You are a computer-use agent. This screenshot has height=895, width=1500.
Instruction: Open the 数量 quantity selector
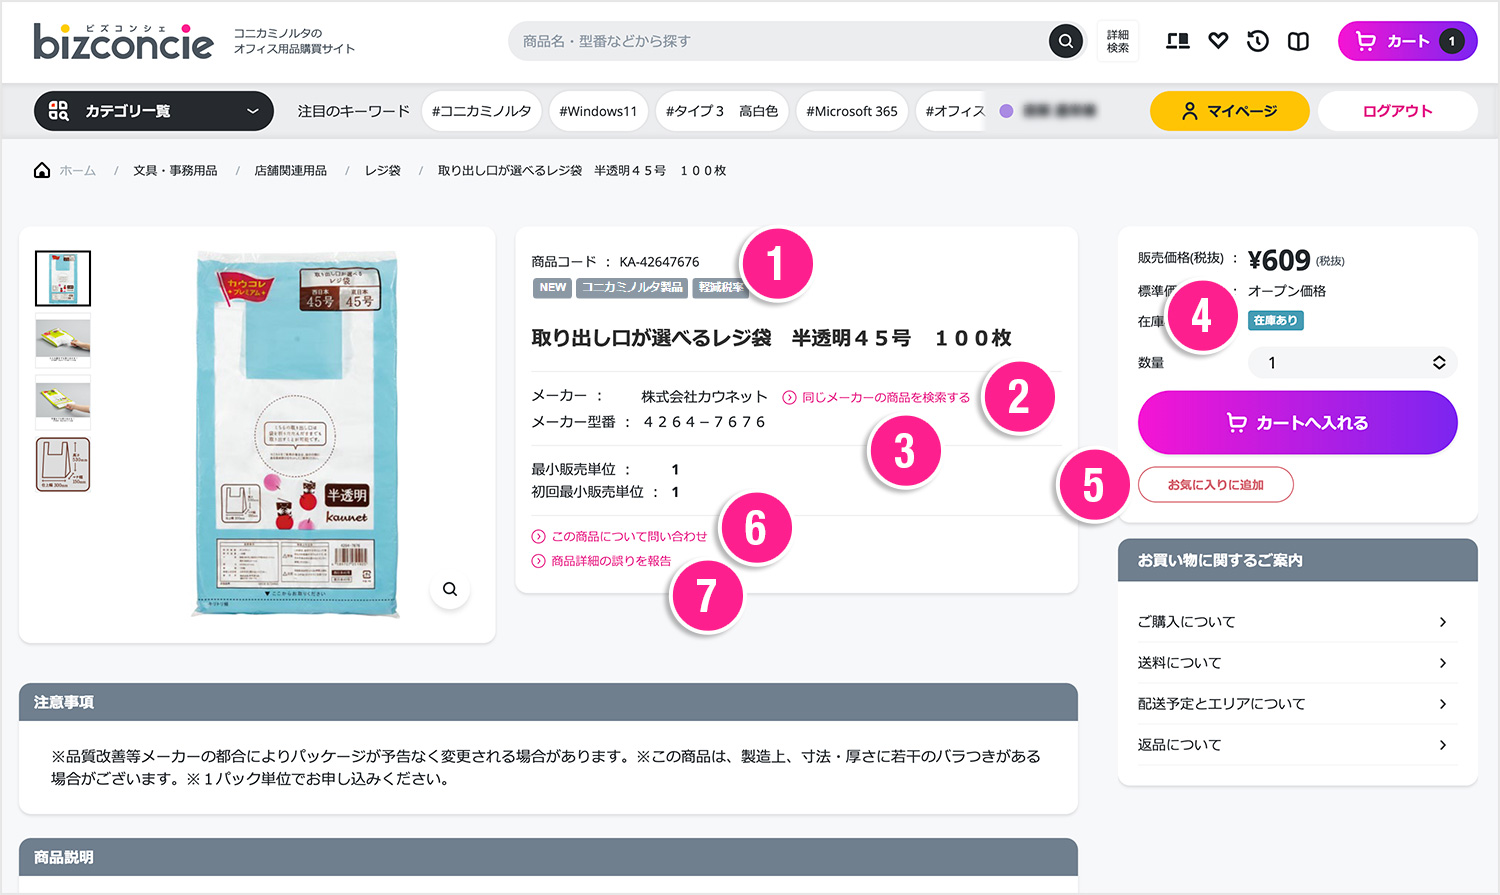click(x=1352, y=363)
